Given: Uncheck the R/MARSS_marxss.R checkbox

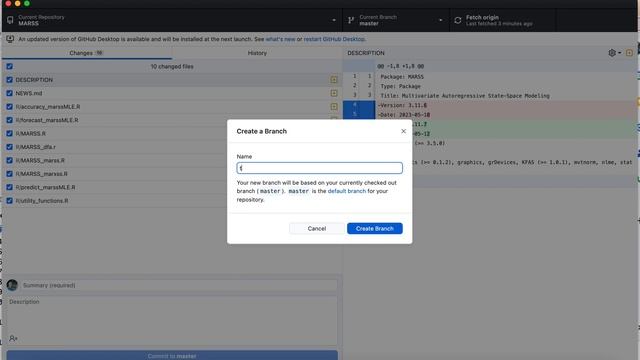Looking at the screenshot, I should click(9, 173).
